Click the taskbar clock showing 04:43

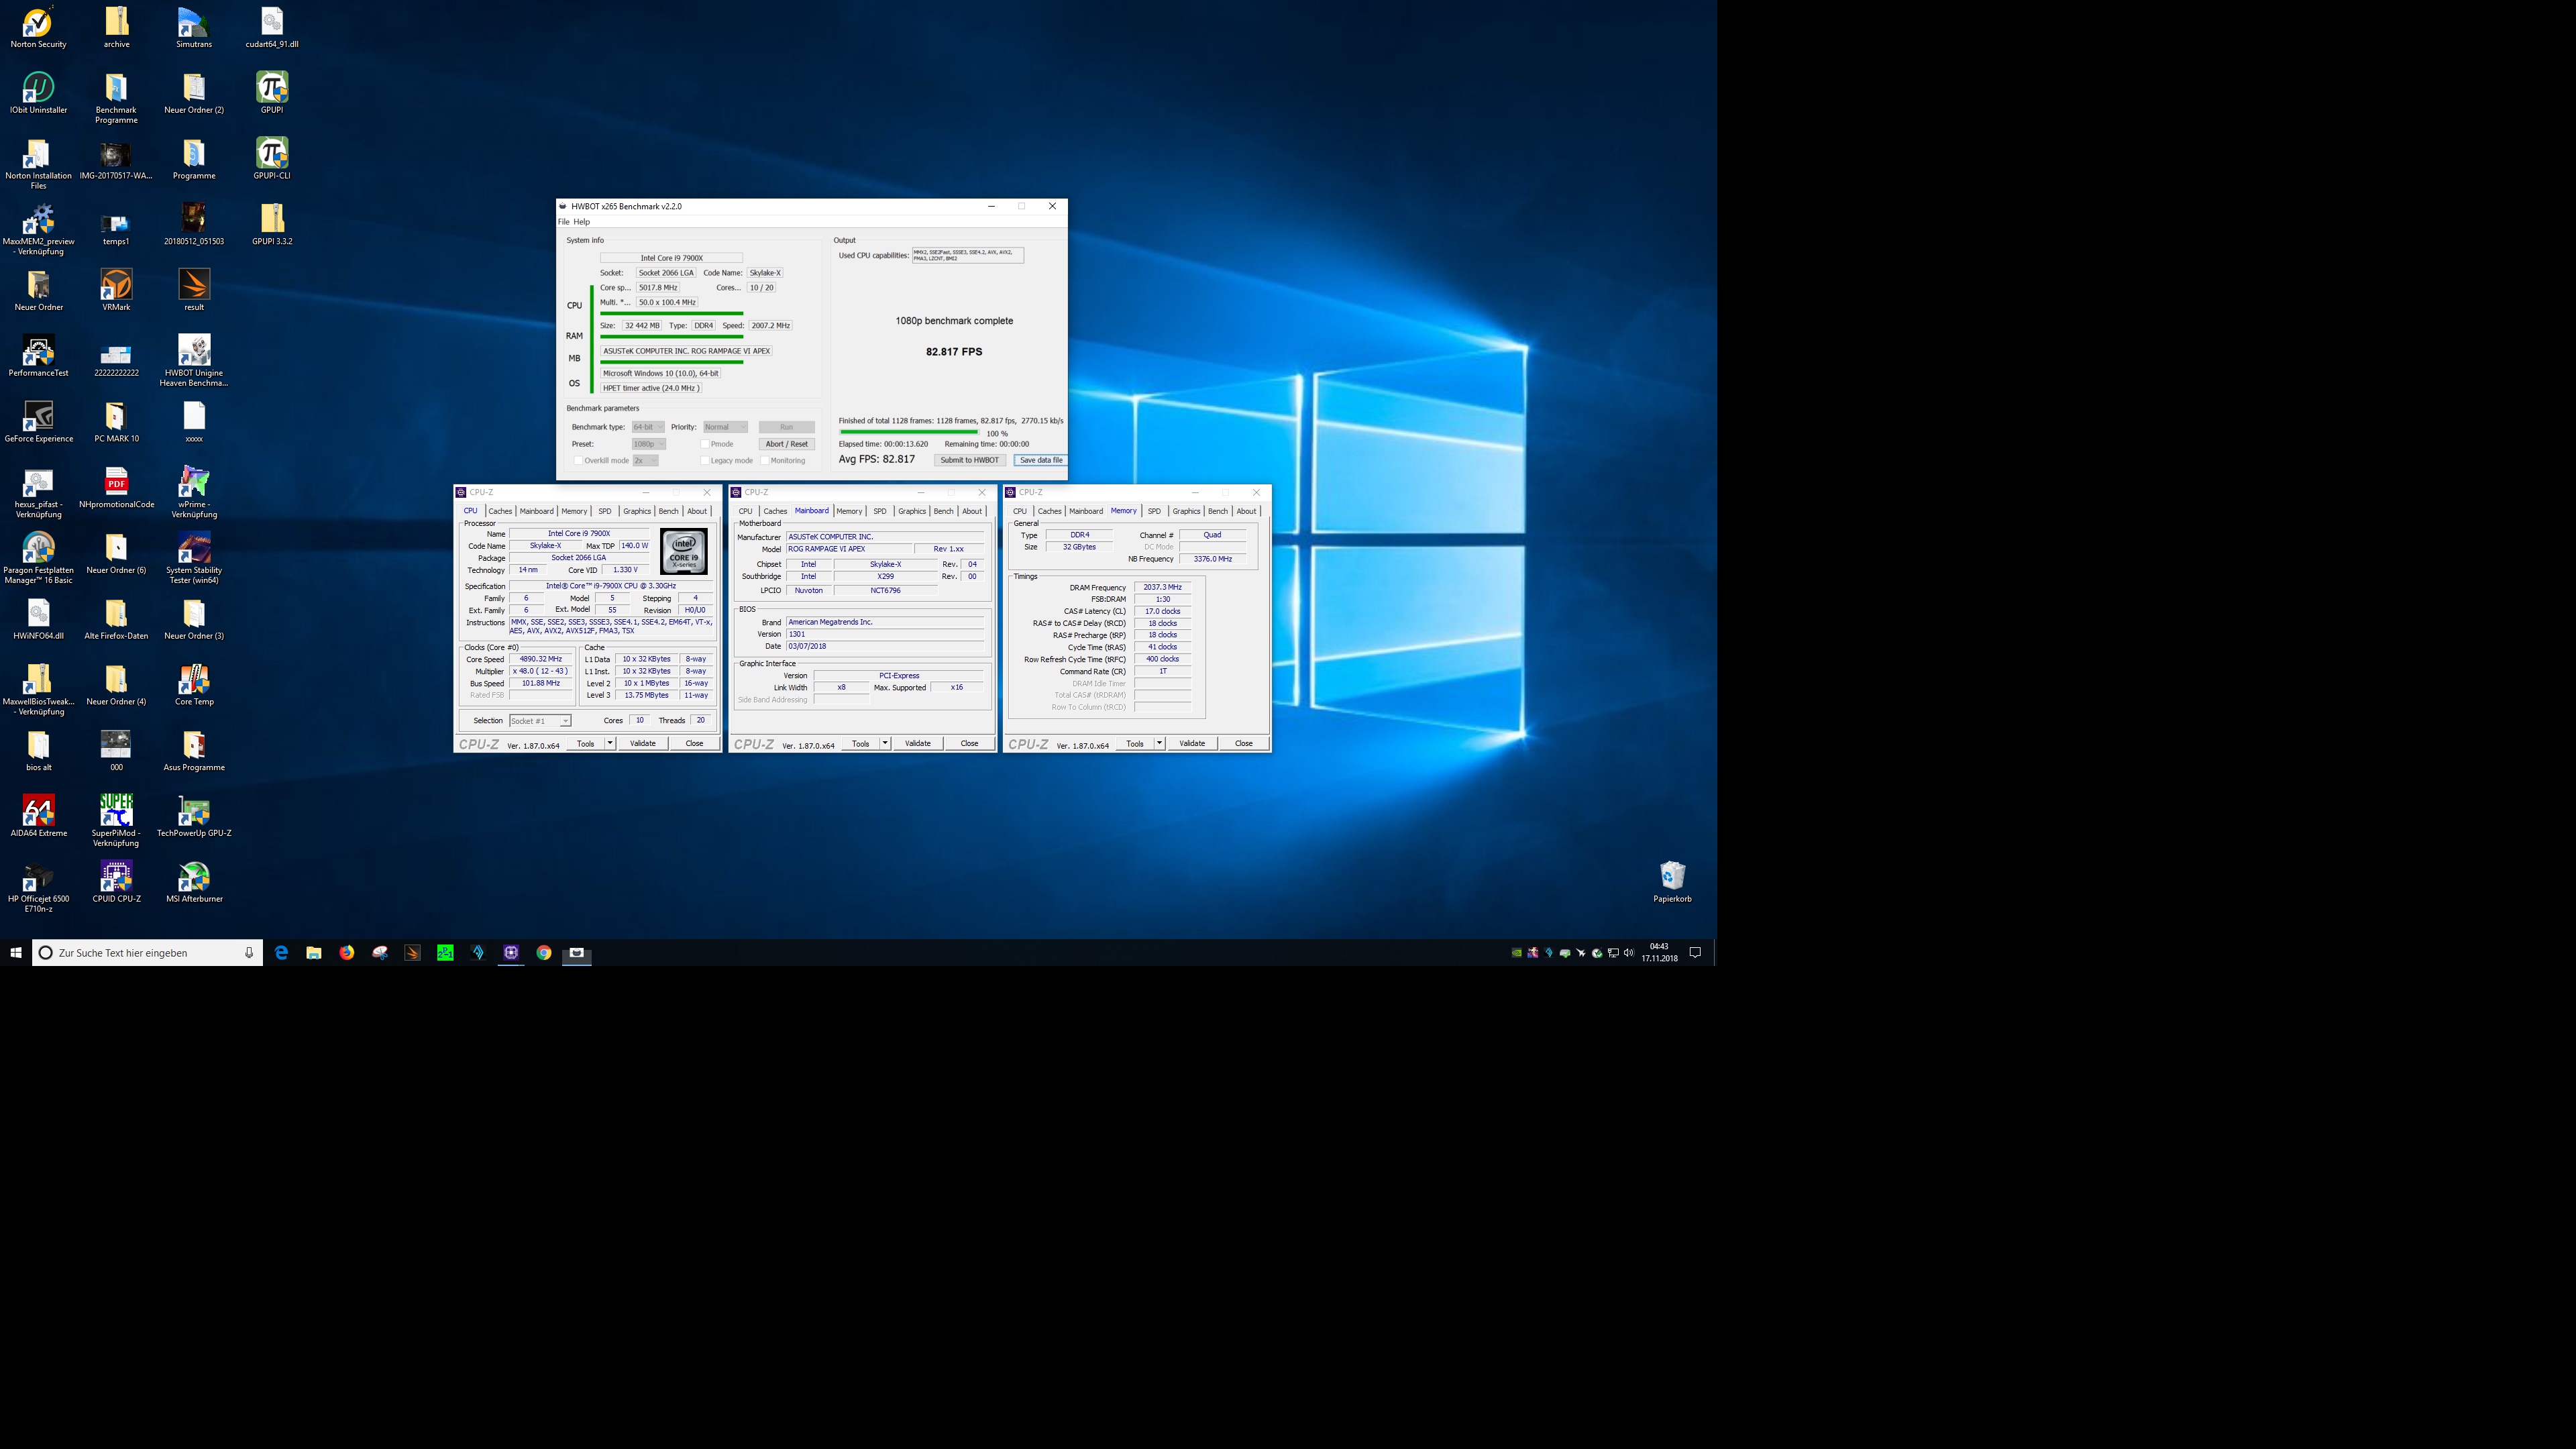1659,953
